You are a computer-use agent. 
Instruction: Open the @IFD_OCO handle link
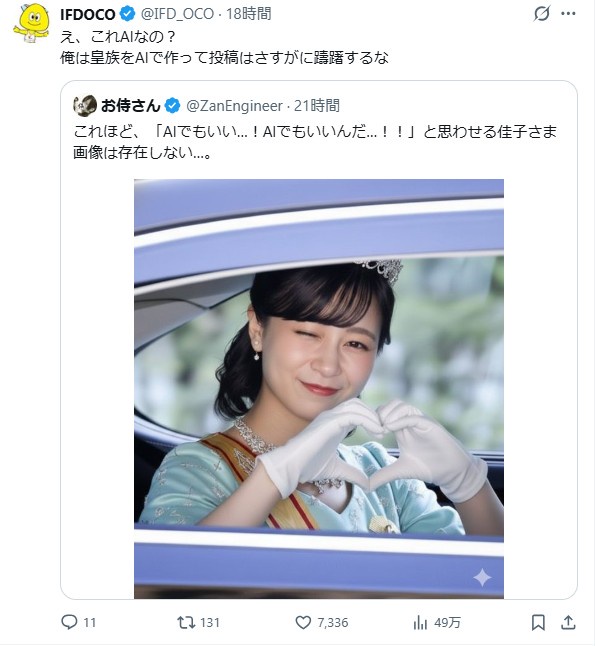pyautogui.click(x=177, y=14)
